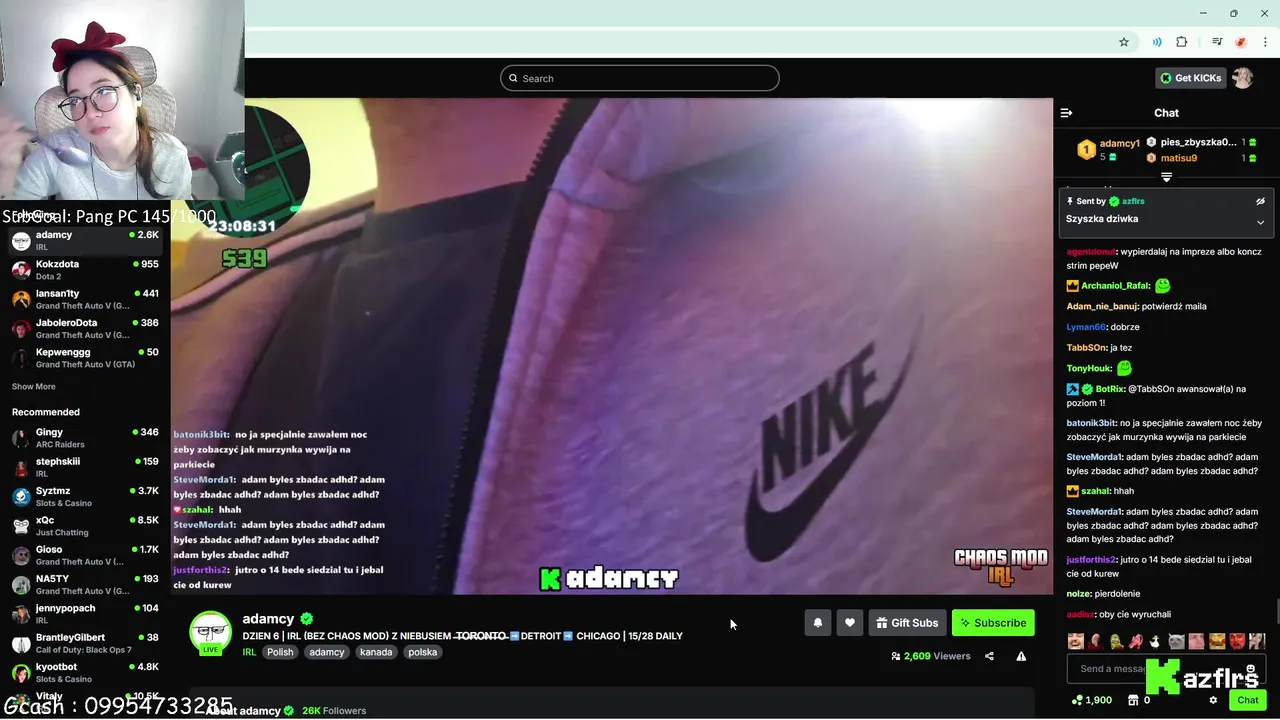Insert the first laughing face emote
The image size is (1280, 720).
click(1076, 641)
